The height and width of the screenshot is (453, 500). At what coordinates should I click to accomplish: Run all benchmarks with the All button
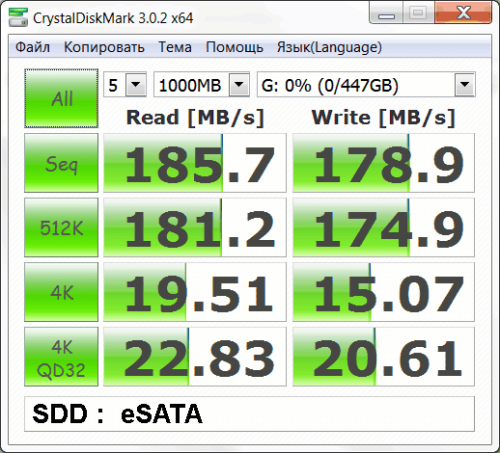point(61,98)
